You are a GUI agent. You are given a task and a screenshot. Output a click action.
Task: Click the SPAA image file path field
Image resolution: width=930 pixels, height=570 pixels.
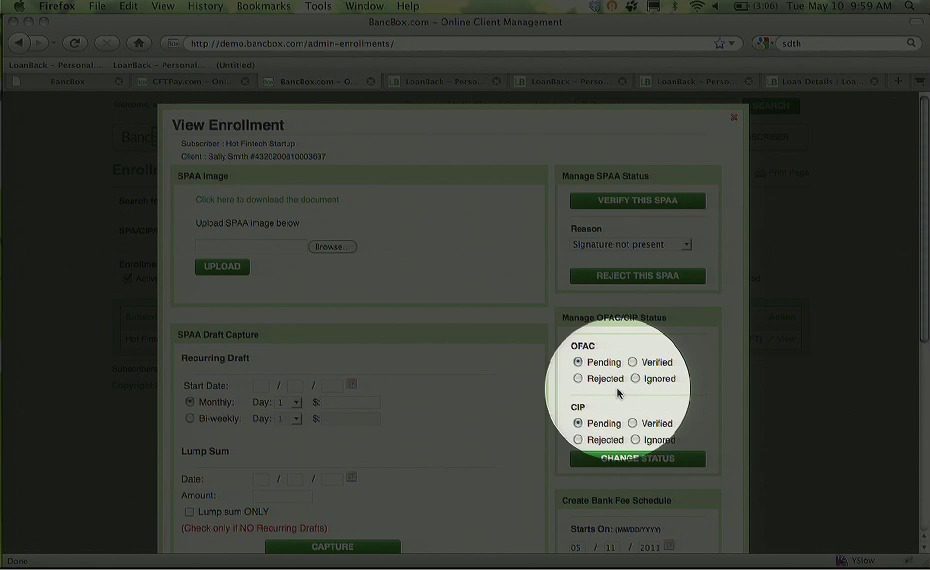coord(251,247)
